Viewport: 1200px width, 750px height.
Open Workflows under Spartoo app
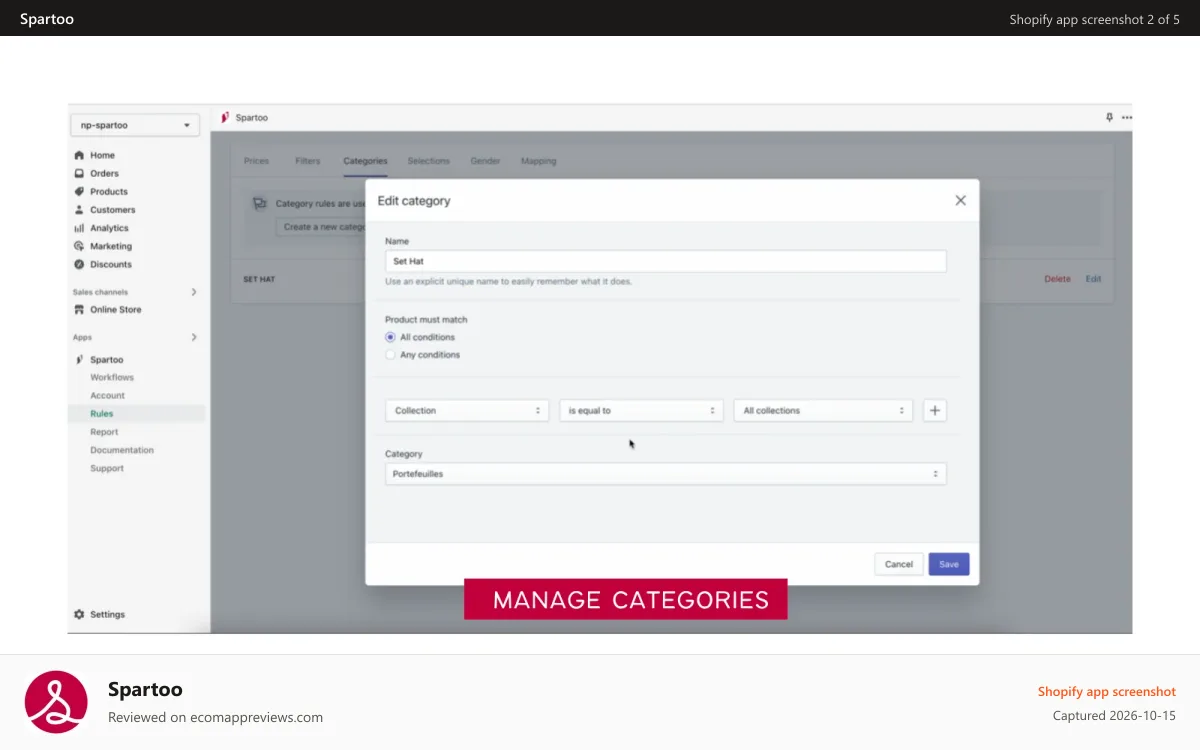[112, 377]
